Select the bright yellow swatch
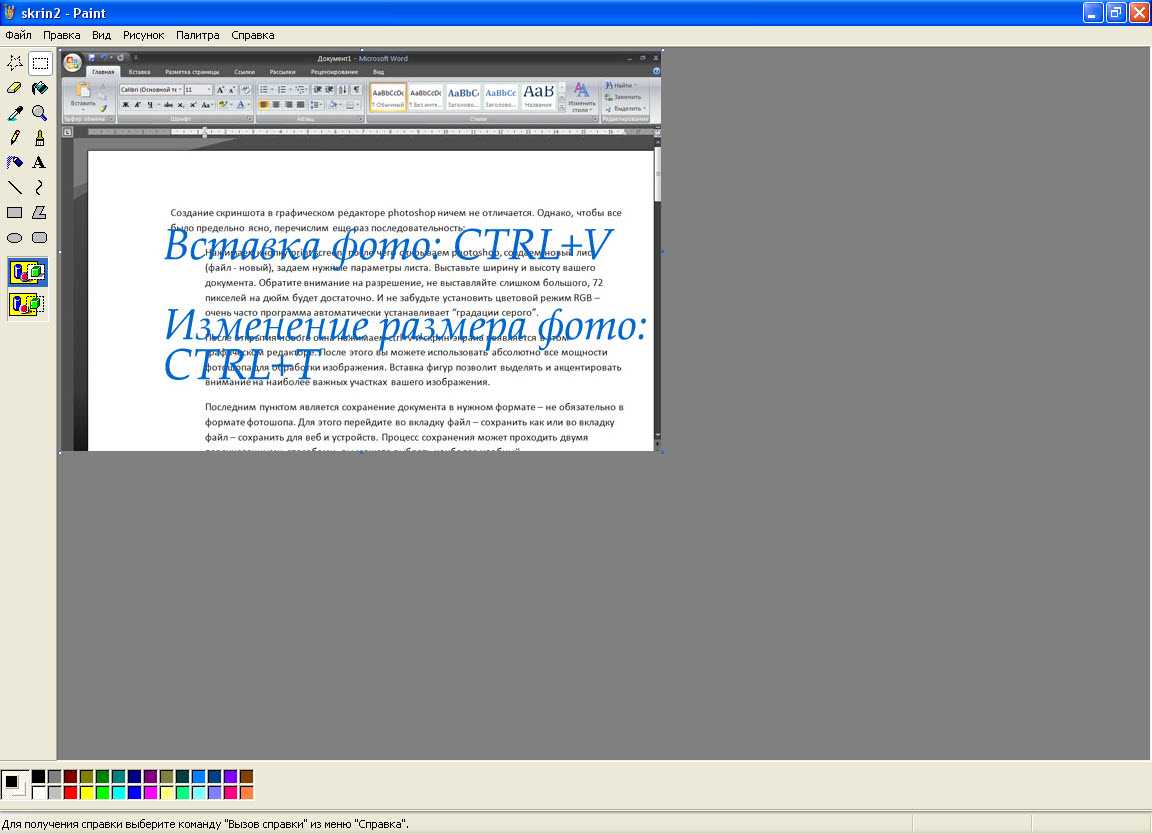This screenshot has width=1152, height=834. [x=87, y=793]
